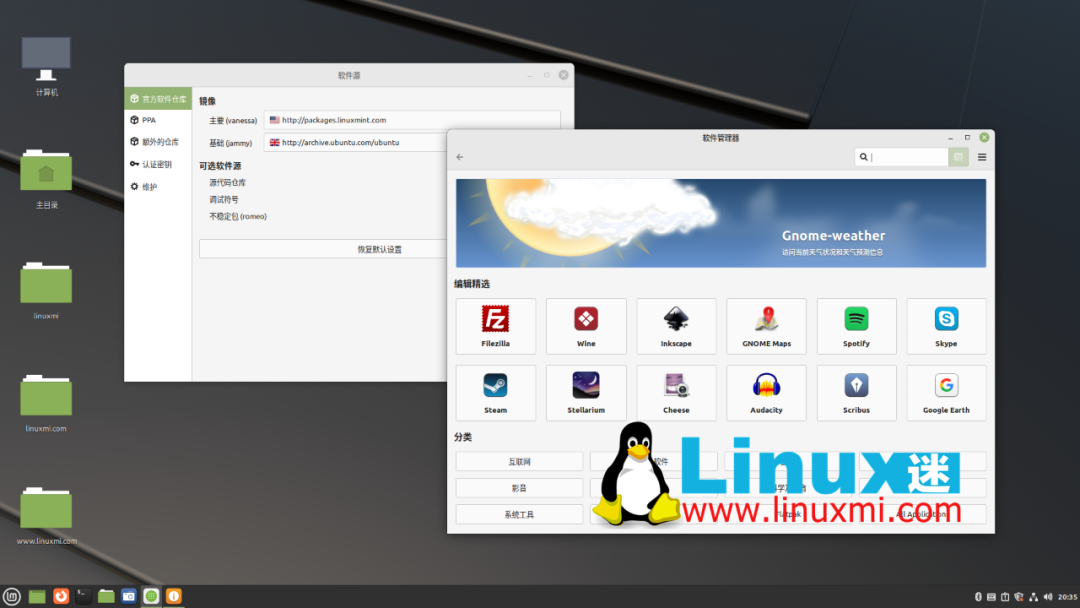Select 维护 tab in Software Sources
1080x608 pixels.
158,187
